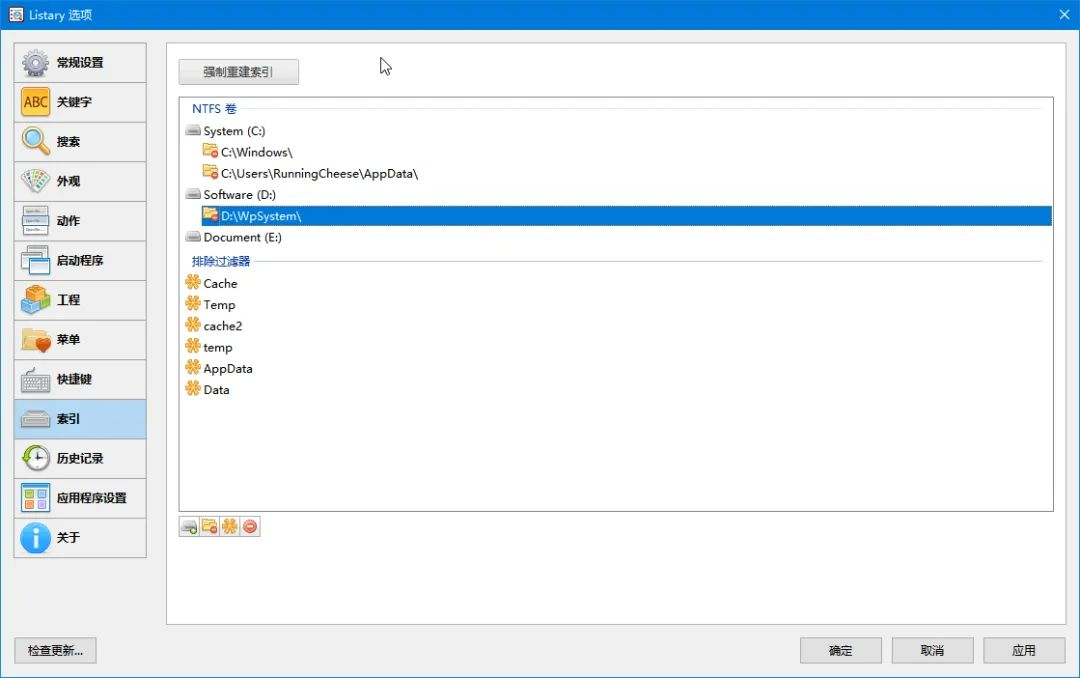
Task: Click the filter icon beside Cache
Action: (193, 282)
